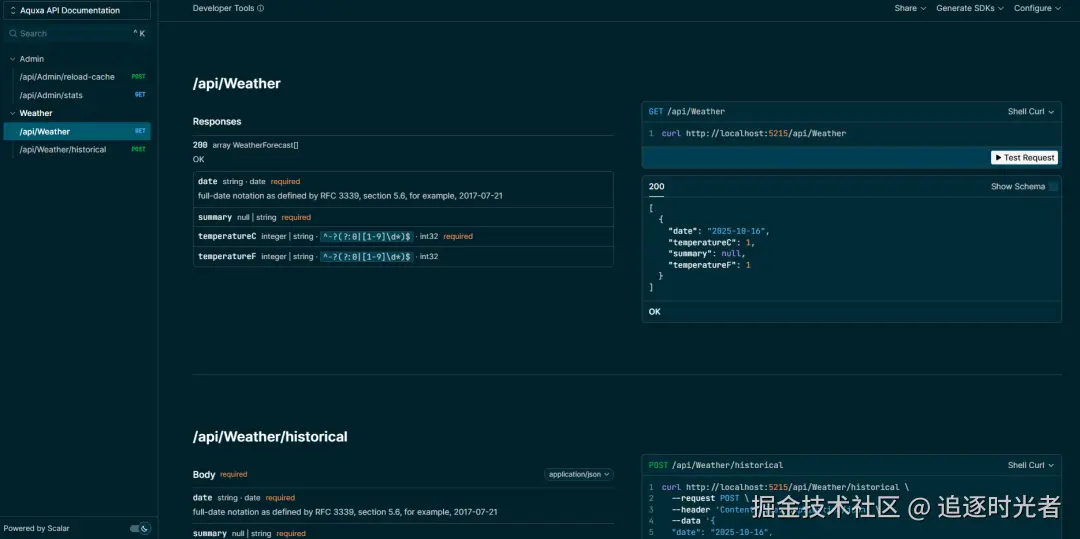Select /api/Weather/historical in the sidebar
1080x539 pixels.
[x=63, y=150]
